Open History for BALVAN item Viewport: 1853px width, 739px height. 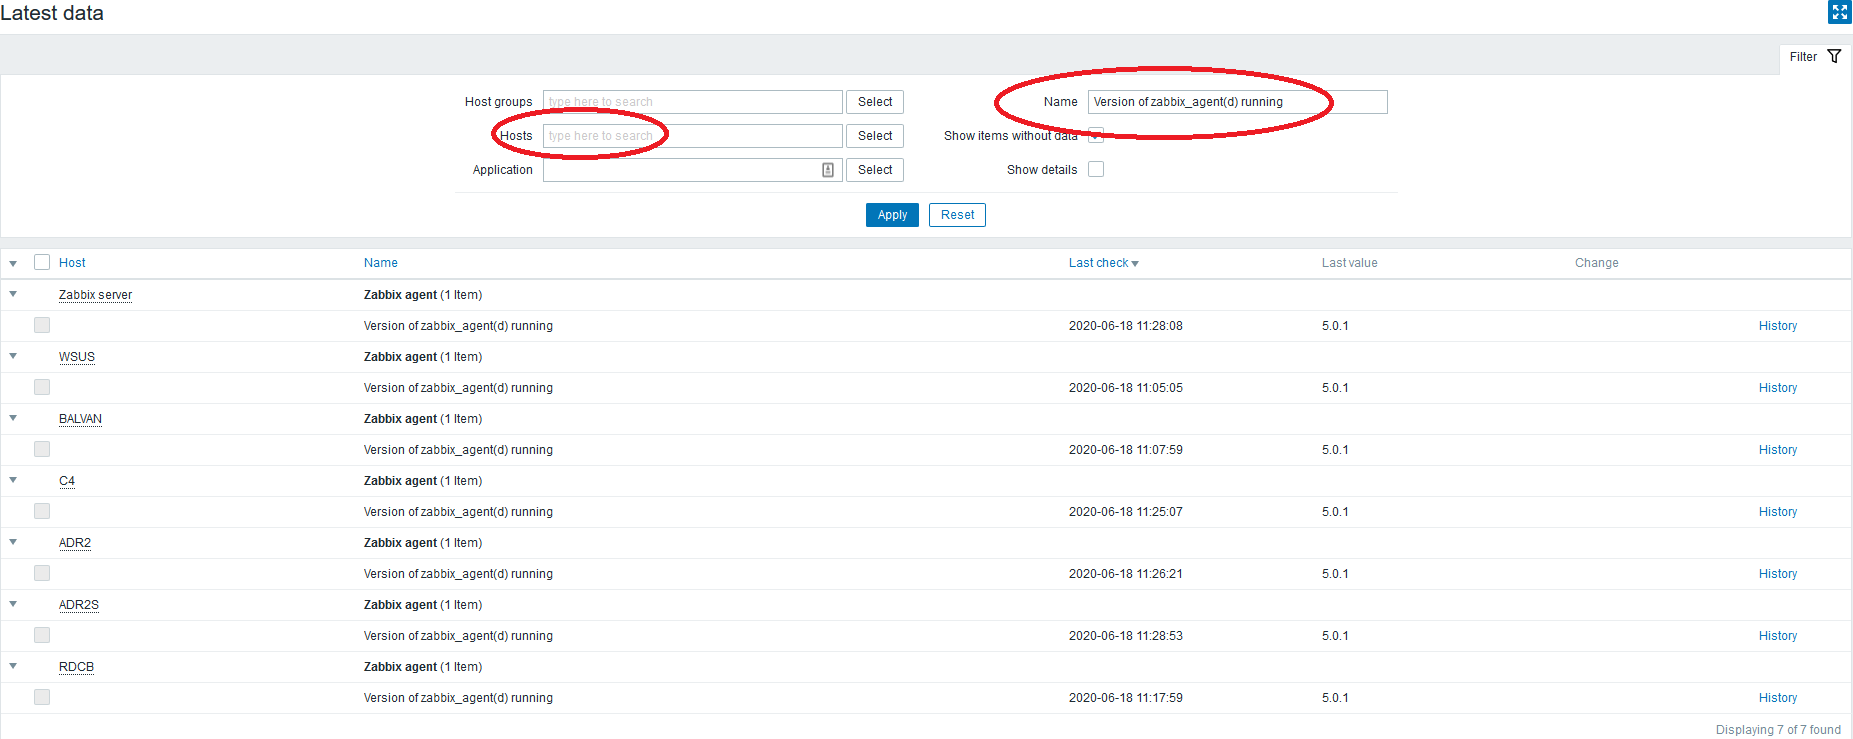[1778, 450]
